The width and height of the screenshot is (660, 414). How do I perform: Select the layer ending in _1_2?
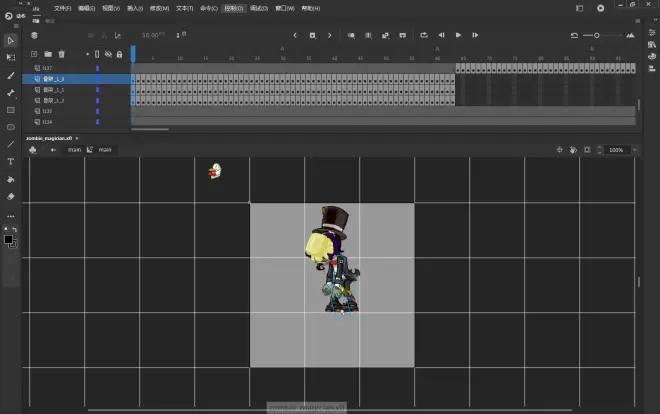point(53,101)
